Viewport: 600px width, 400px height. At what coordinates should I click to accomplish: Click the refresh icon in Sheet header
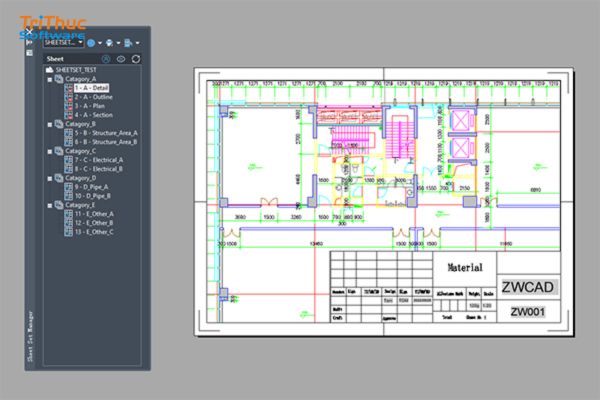coord(136,59)
